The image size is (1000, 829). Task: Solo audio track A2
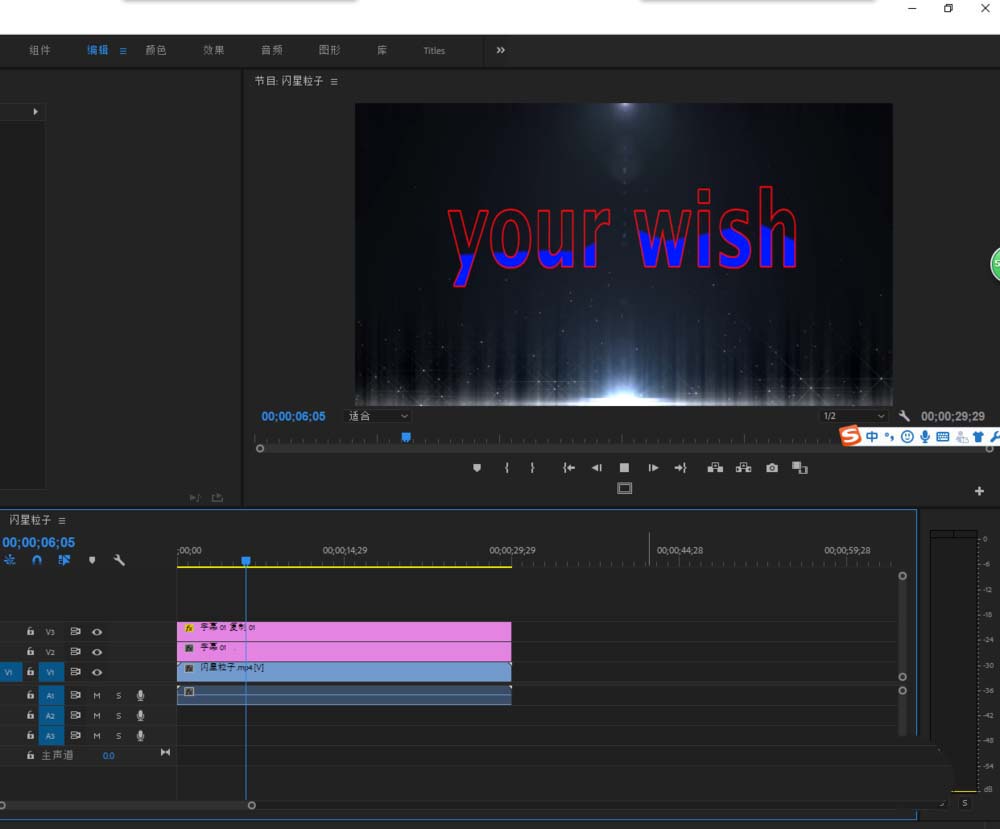point(119,715)
